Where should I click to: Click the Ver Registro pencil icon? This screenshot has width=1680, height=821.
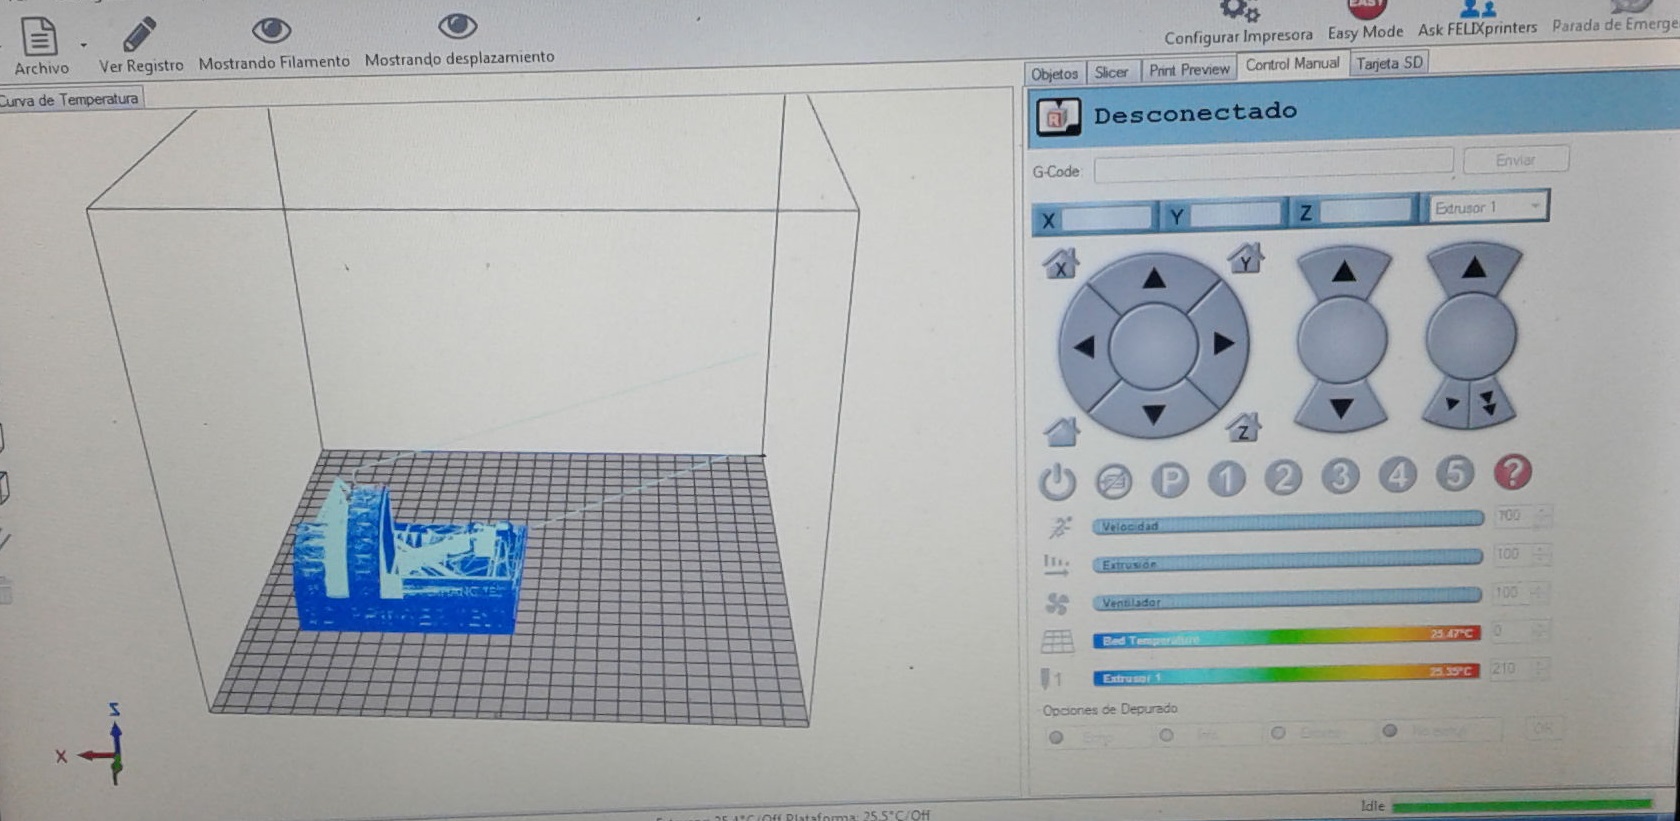139,34
